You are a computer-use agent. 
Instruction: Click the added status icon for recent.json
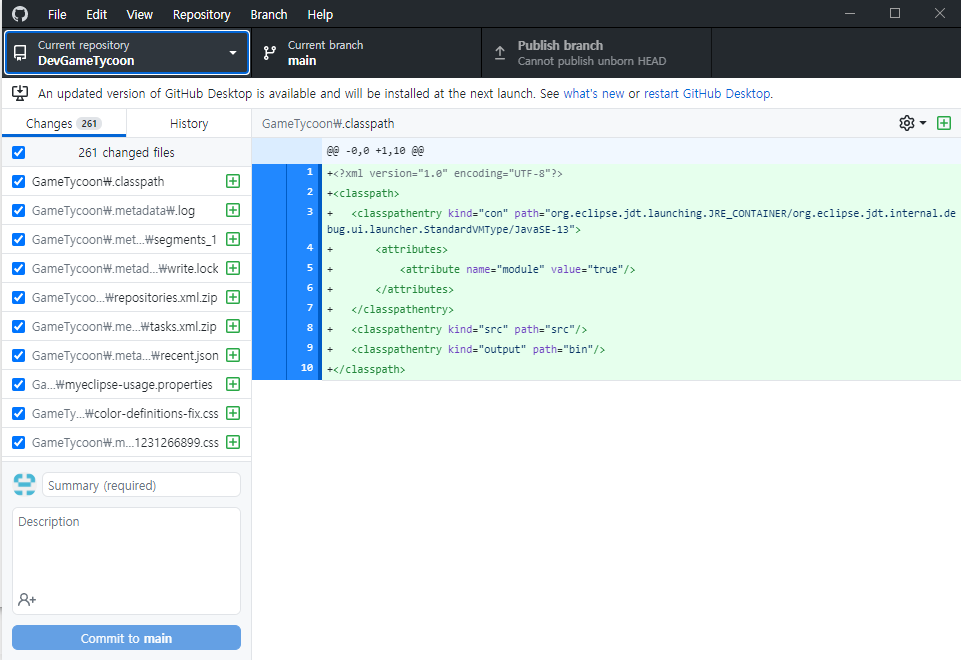pyautogui.click(x=233, y=355)
